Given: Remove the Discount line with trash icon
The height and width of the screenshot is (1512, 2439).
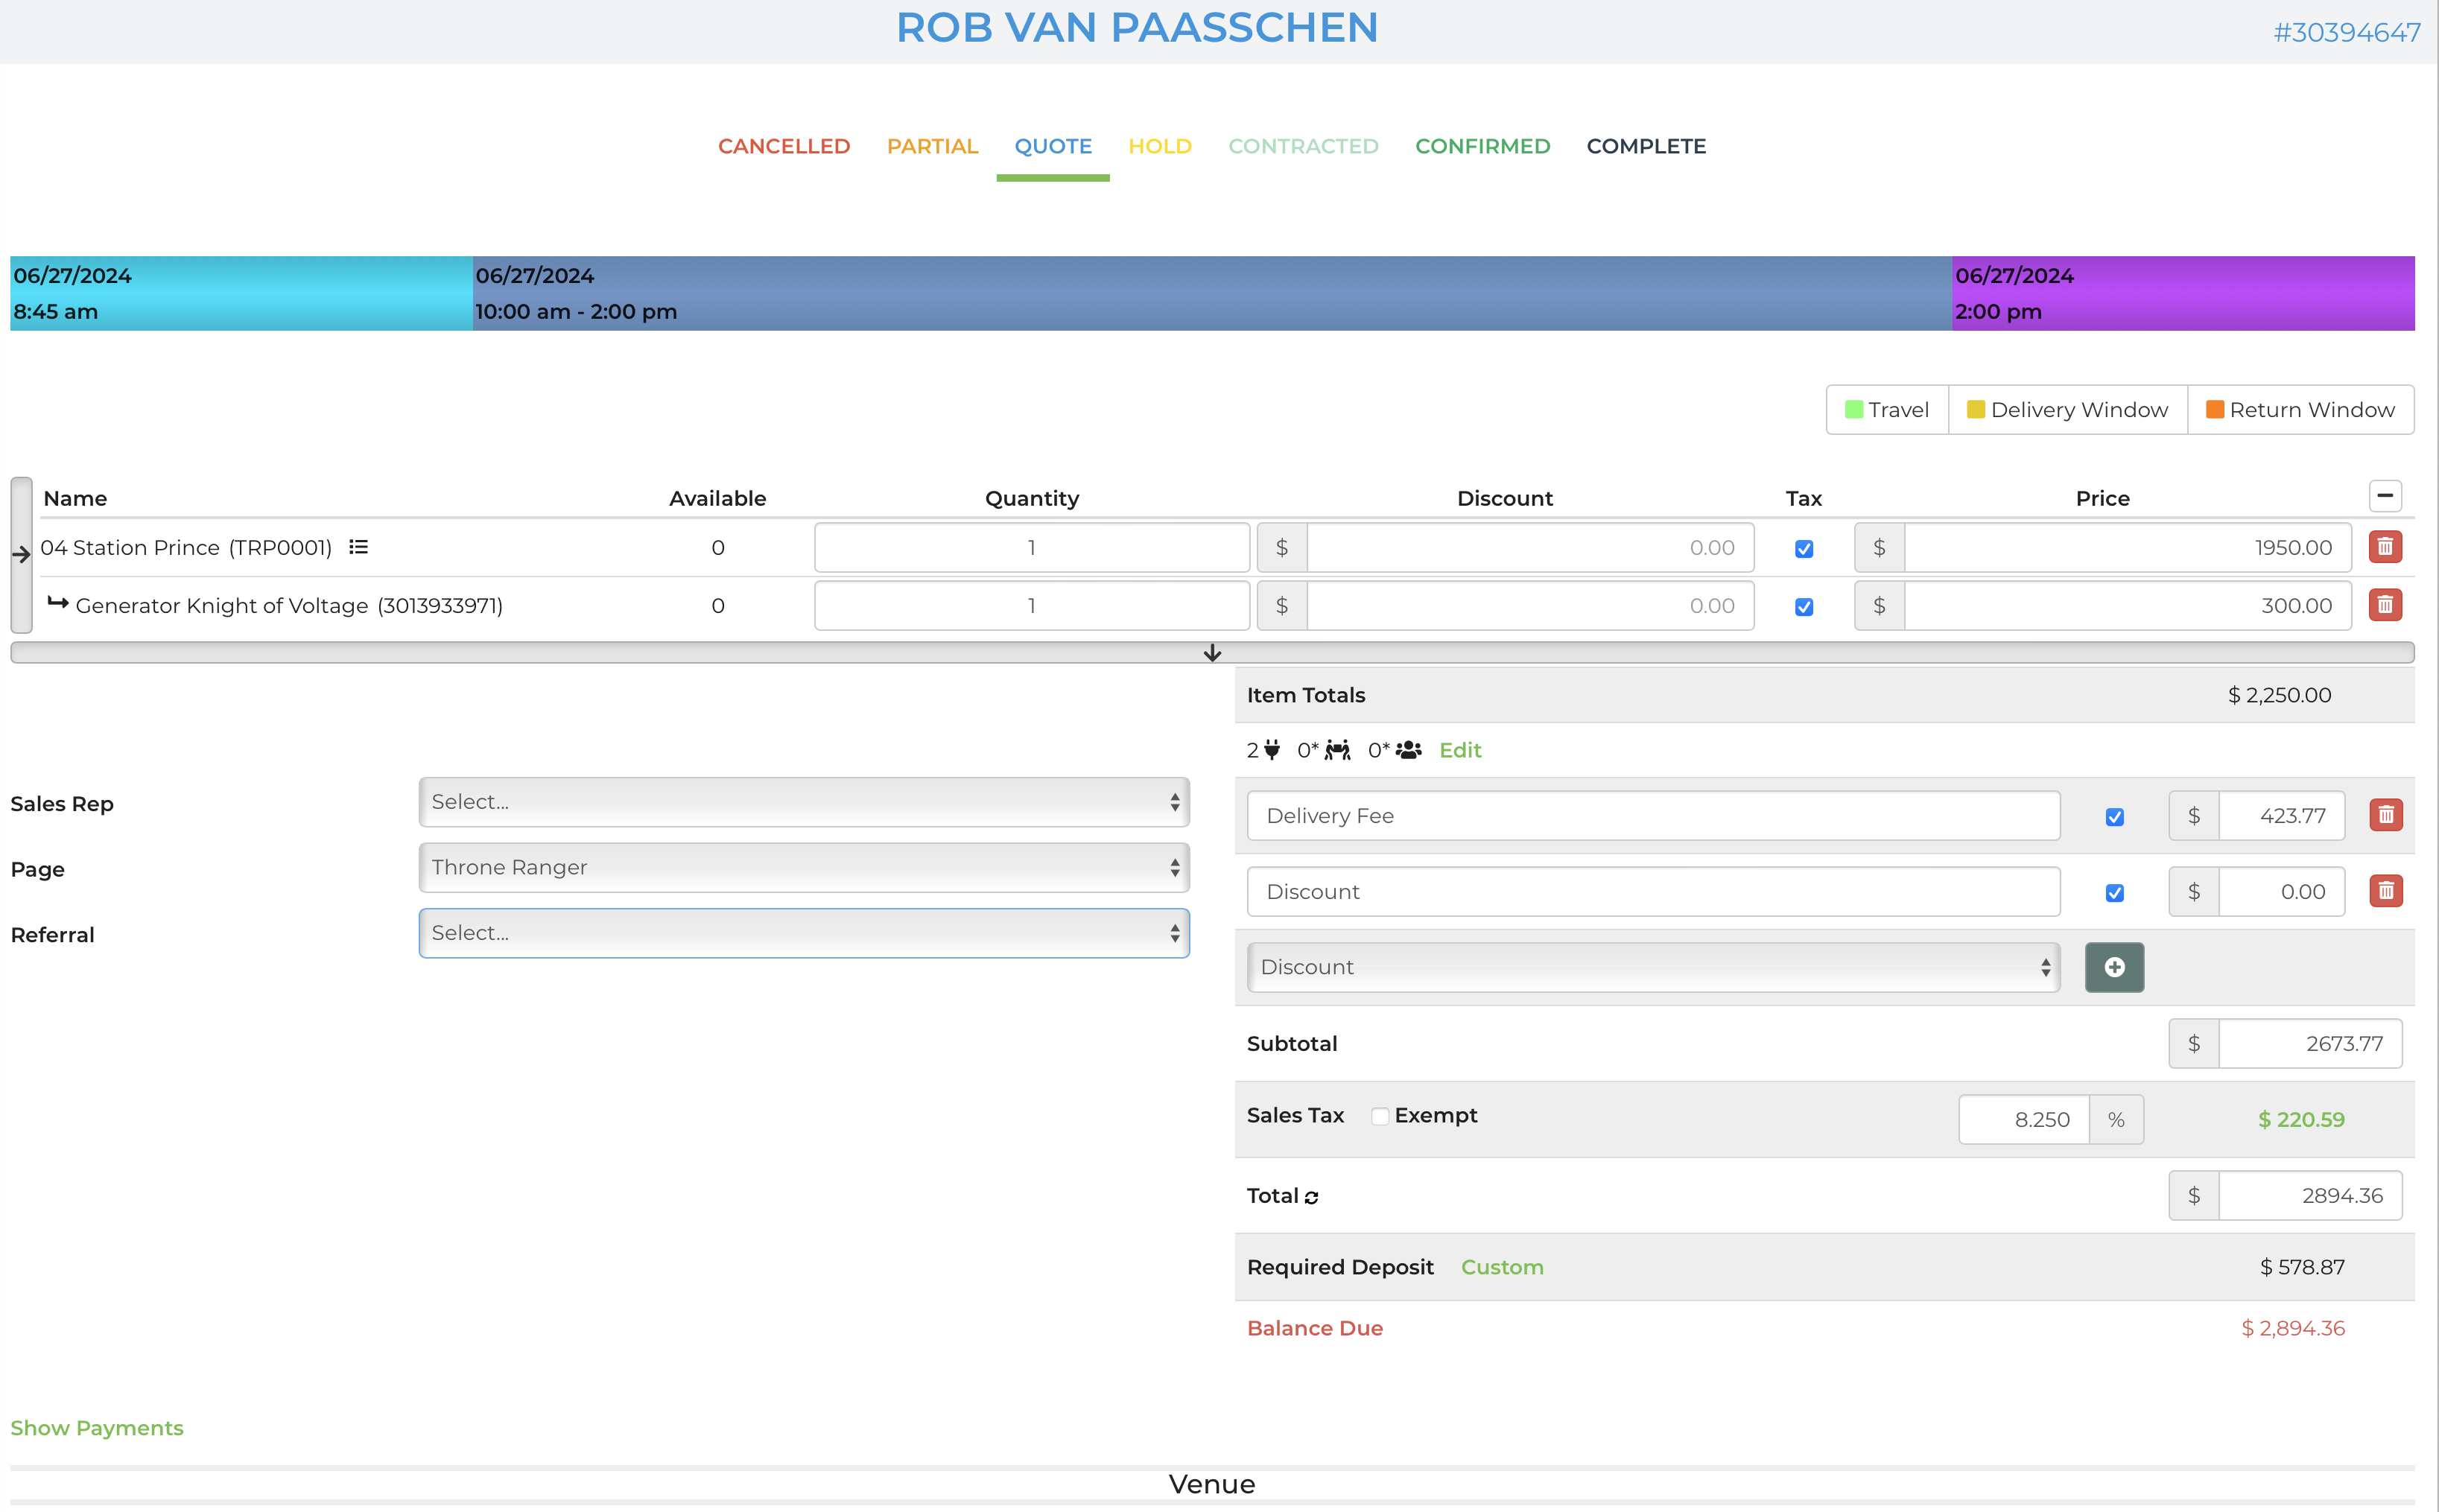Looking at the screenshot, I should (x=2385, y=891).
